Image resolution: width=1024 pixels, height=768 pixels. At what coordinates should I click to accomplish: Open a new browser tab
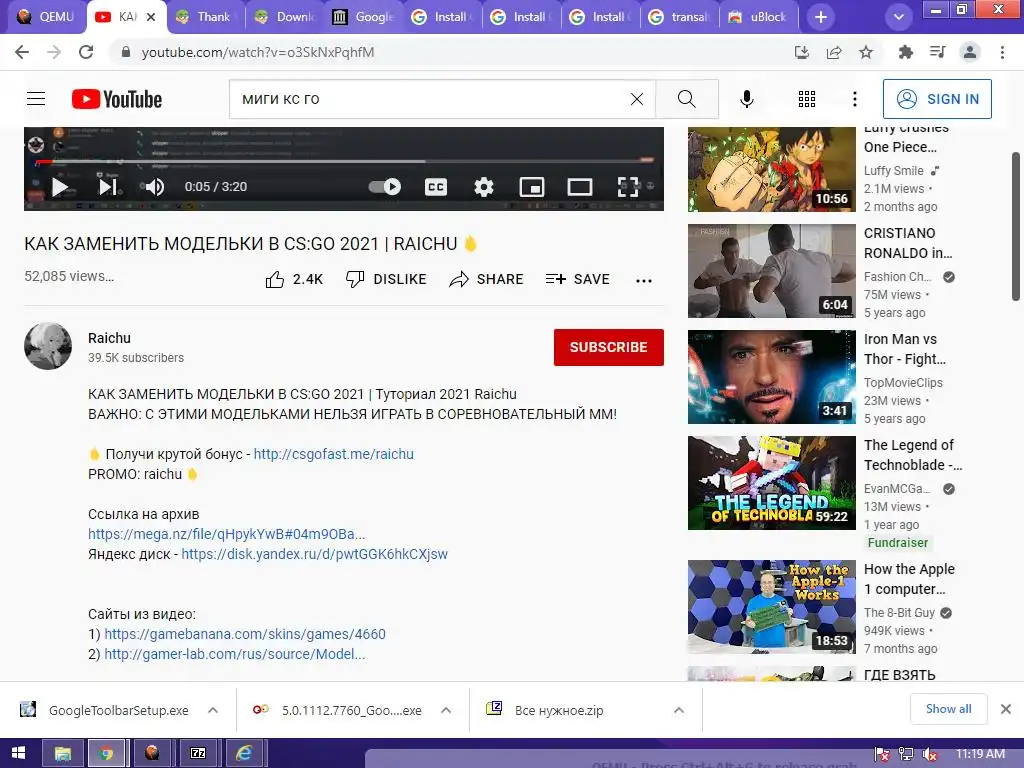coord(821,18)
